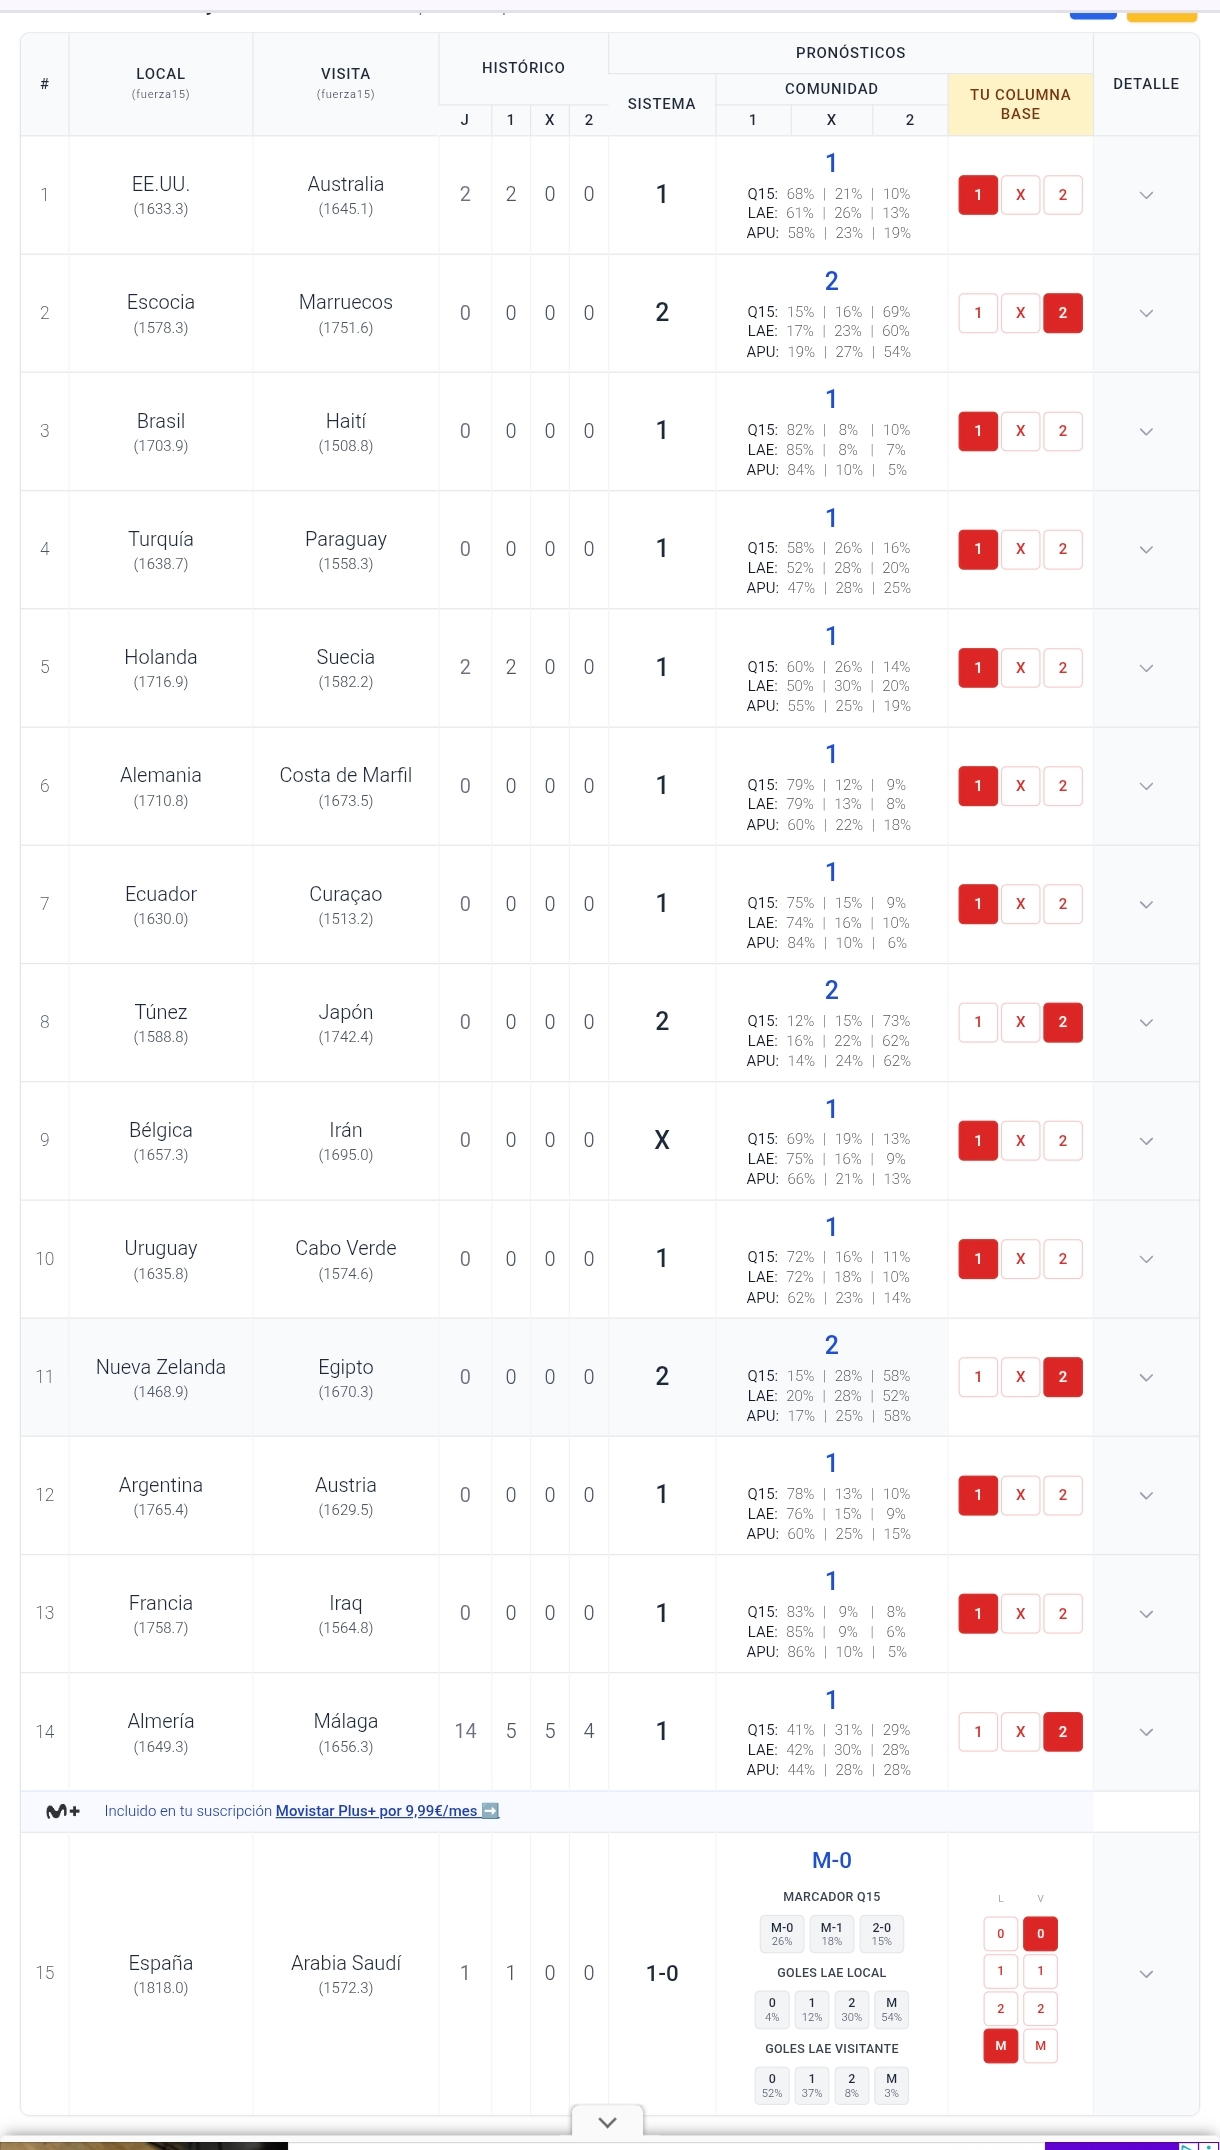Select visitor goals 1 for Arabia Saudí
This screenshot has width=1220, height=2150.
(1040, 1971)
